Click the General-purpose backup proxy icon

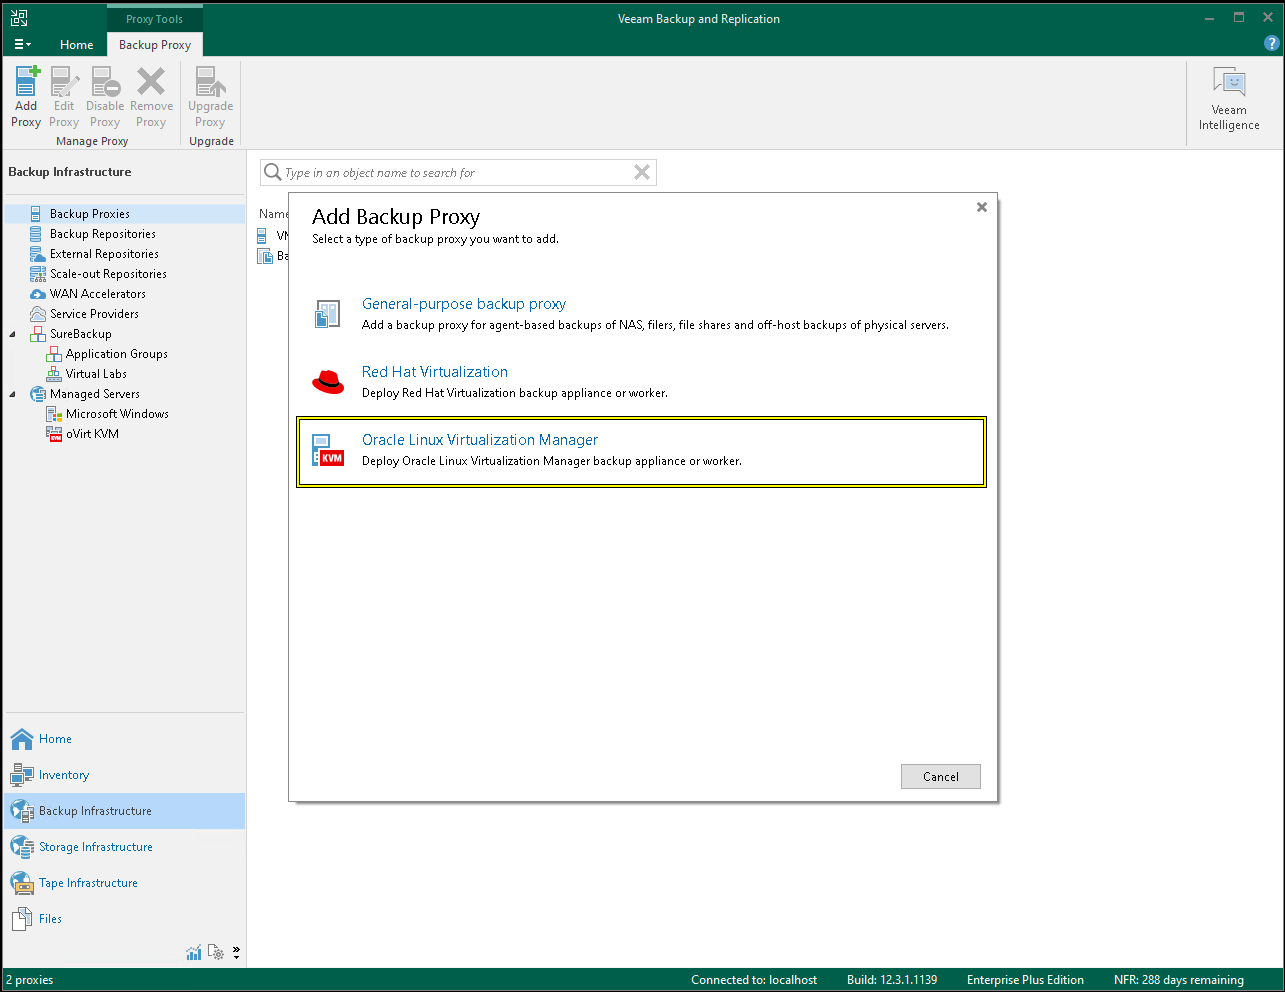pos(328,314)
